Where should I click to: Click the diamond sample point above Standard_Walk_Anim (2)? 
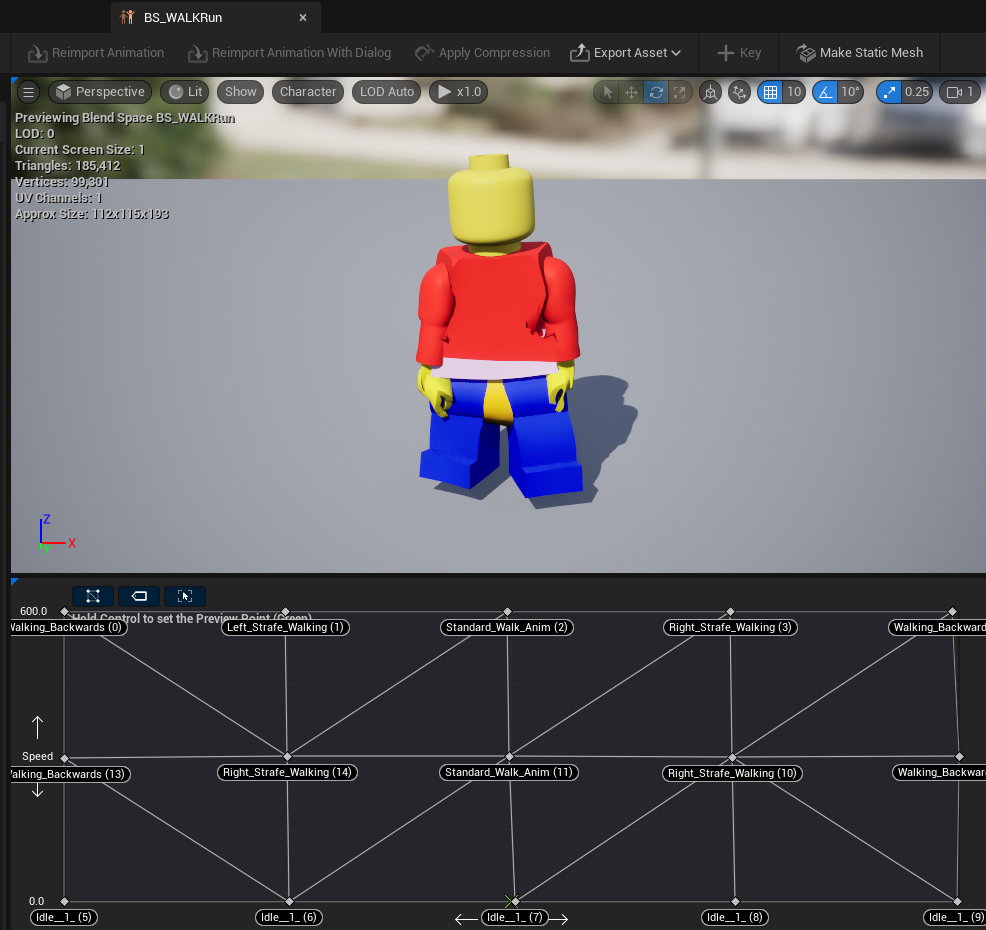[x=507, y=612]
